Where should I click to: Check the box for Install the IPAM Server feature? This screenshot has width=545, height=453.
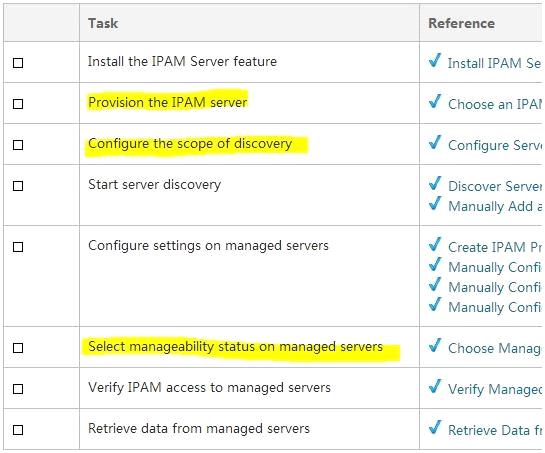pos(18,63)
